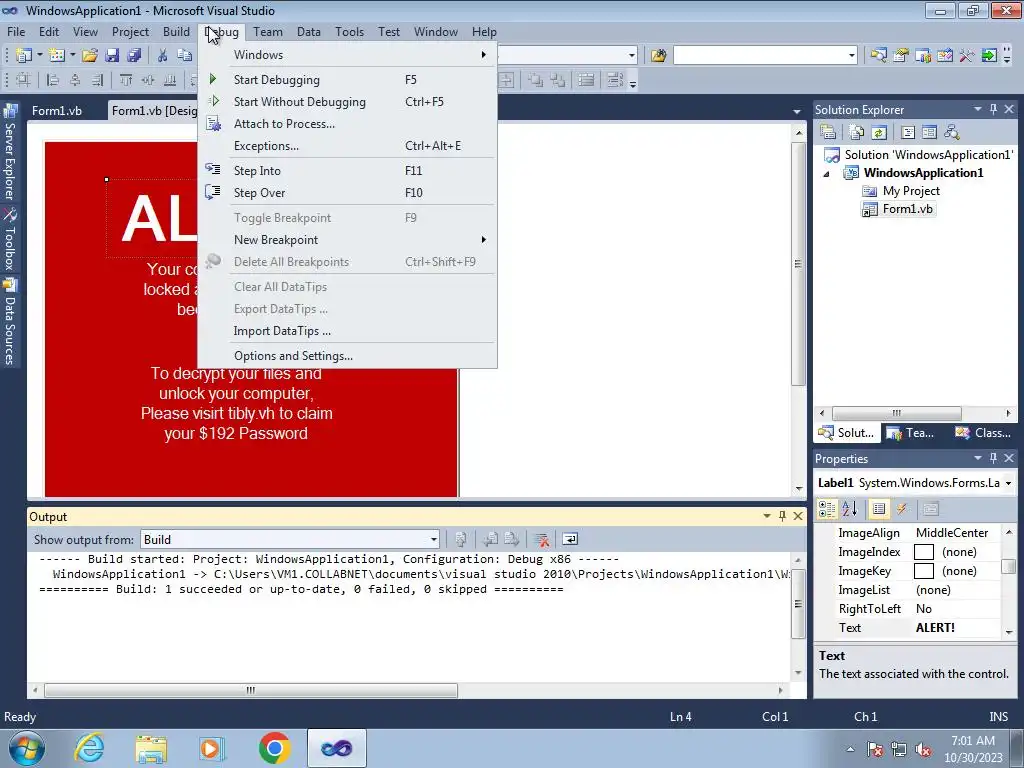Switch Properties to Categorized view
The image size is (1024, 768).
coord(827,509)
